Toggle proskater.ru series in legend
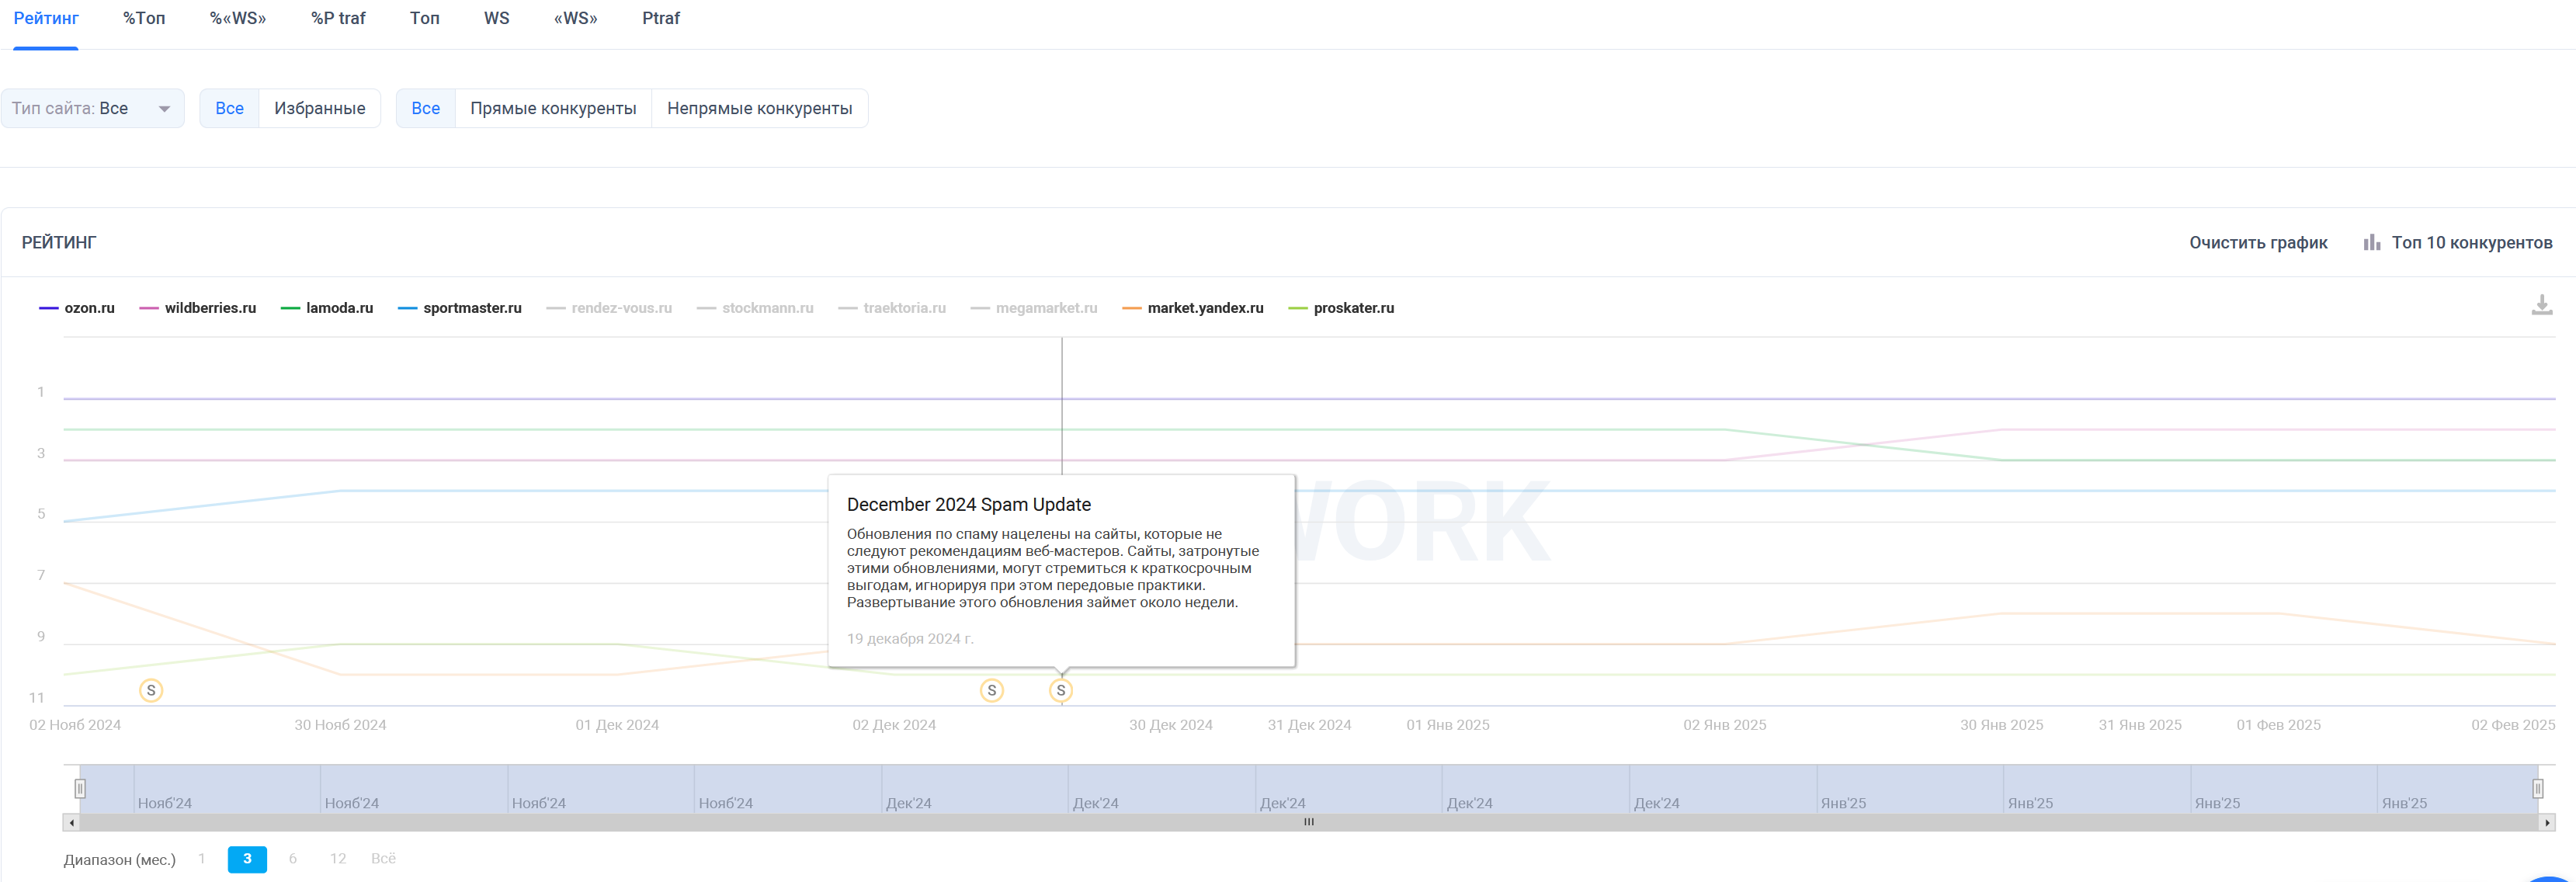Image resolution: width=2576 pixels, height=882 pixels. 1341,308
